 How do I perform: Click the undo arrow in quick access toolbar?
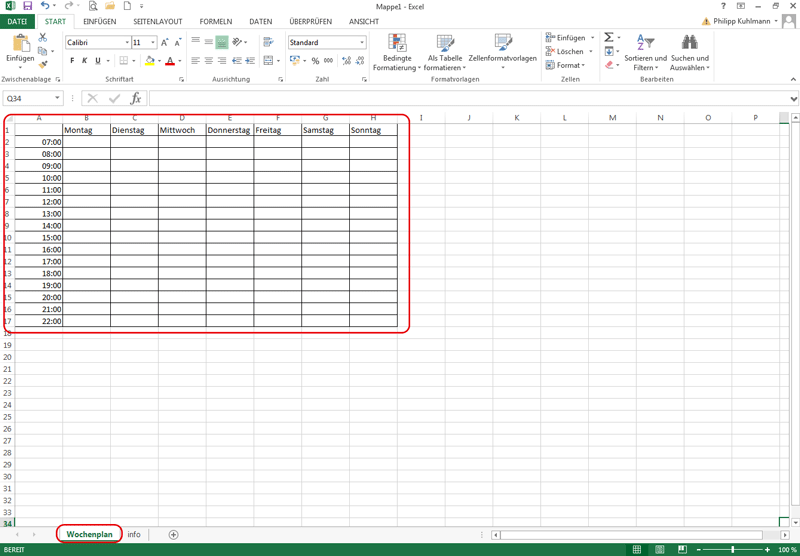pos(45,6)
